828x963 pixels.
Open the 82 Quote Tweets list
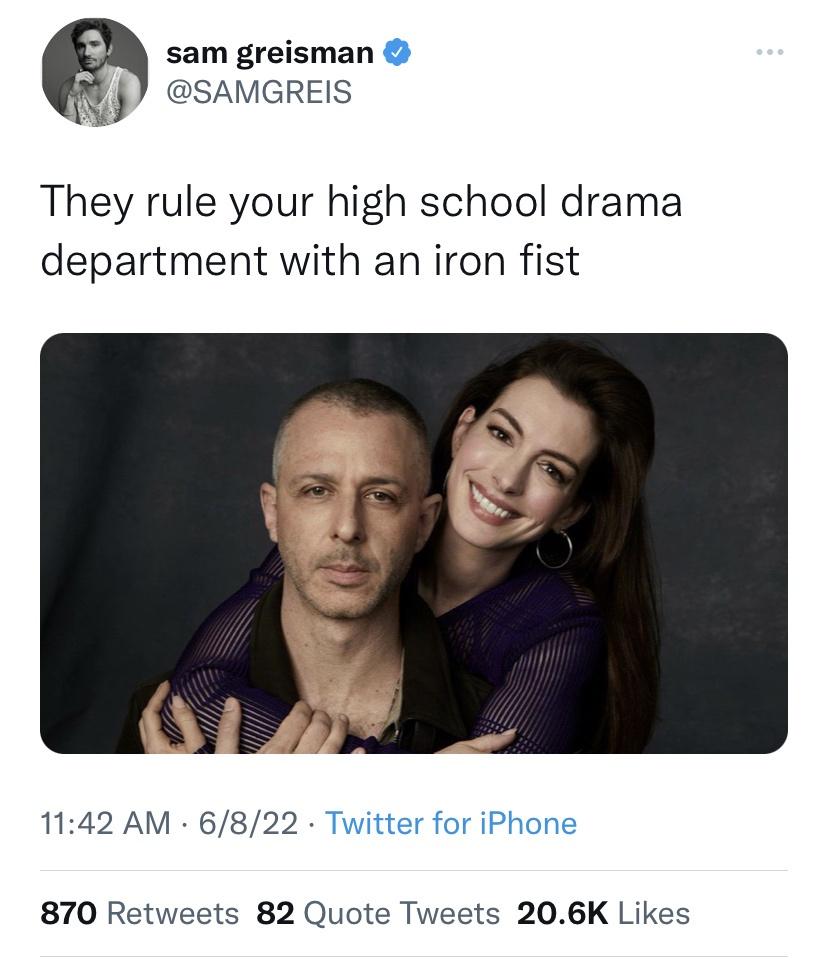[x=377, y=913]
